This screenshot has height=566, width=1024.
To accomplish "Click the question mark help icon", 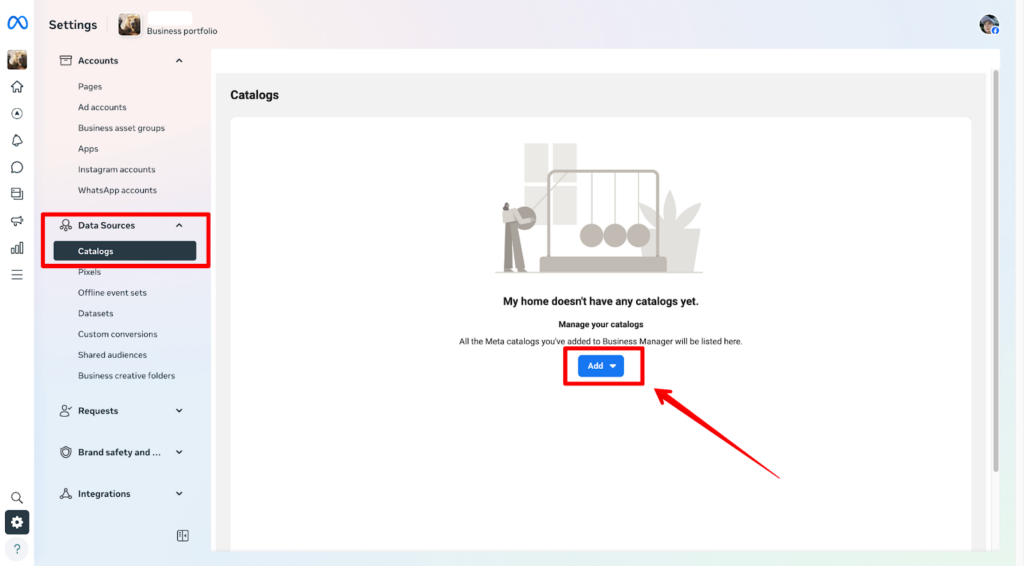I will 17,549.
